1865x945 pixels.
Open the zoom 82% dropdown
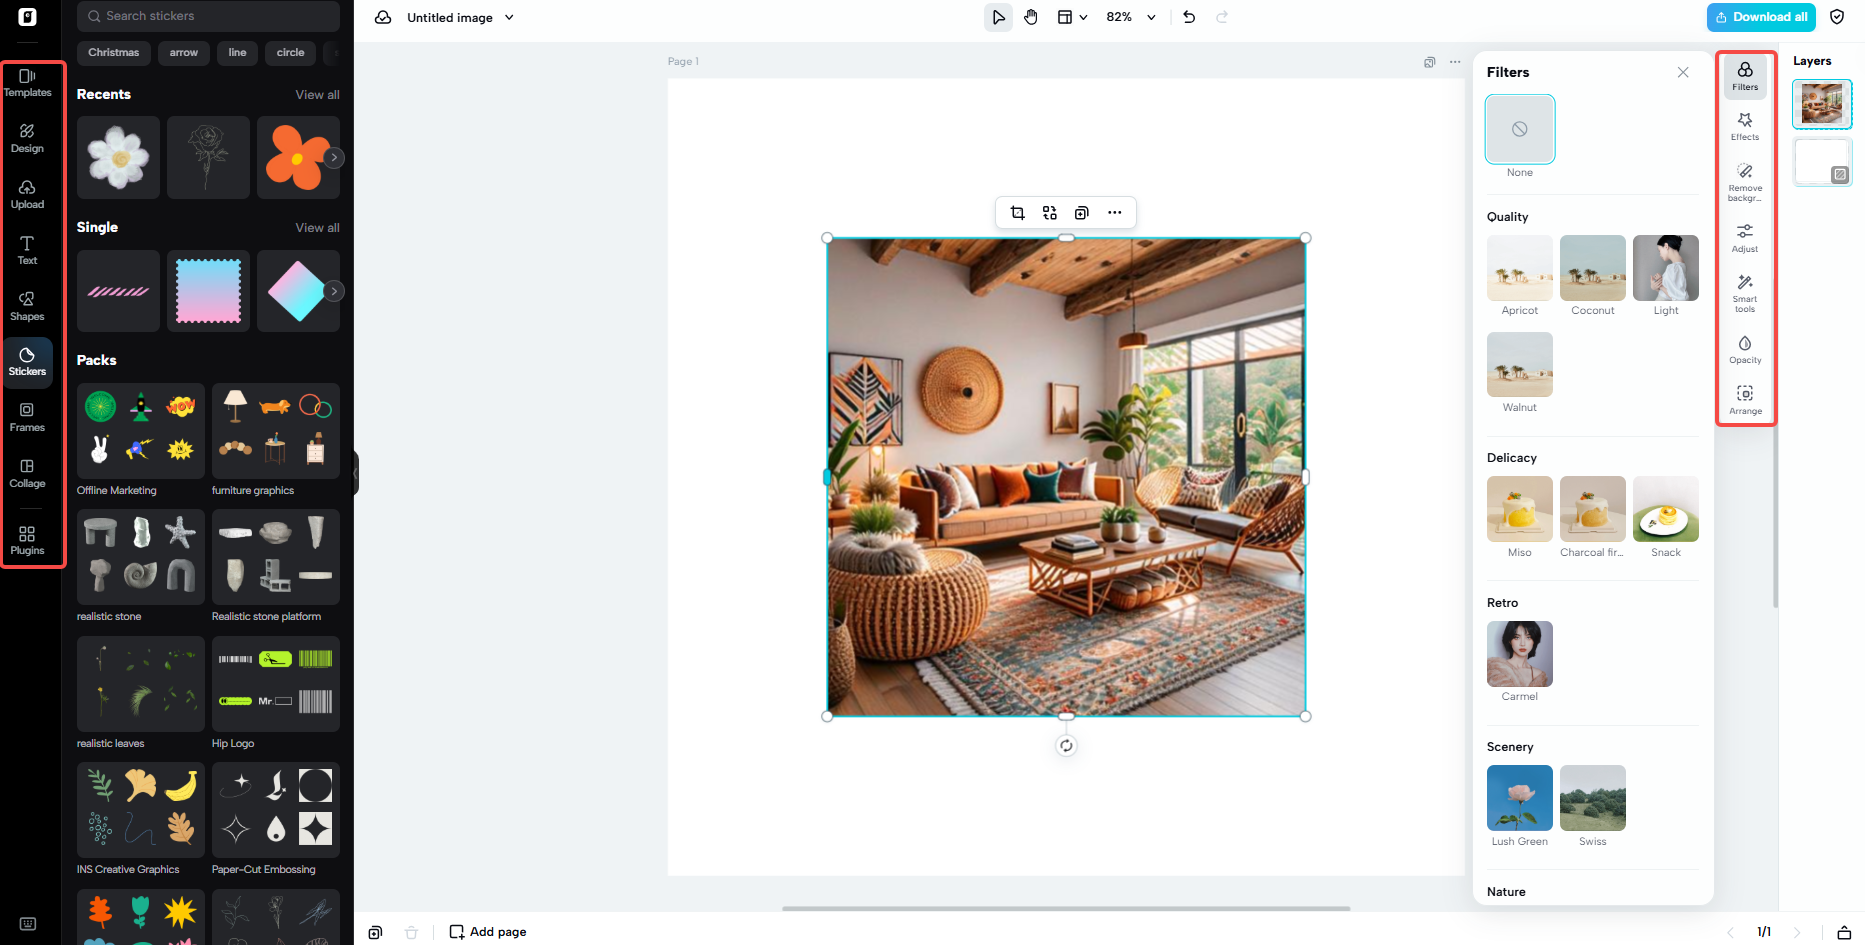pyautogui.click(x=1130, y=17)
